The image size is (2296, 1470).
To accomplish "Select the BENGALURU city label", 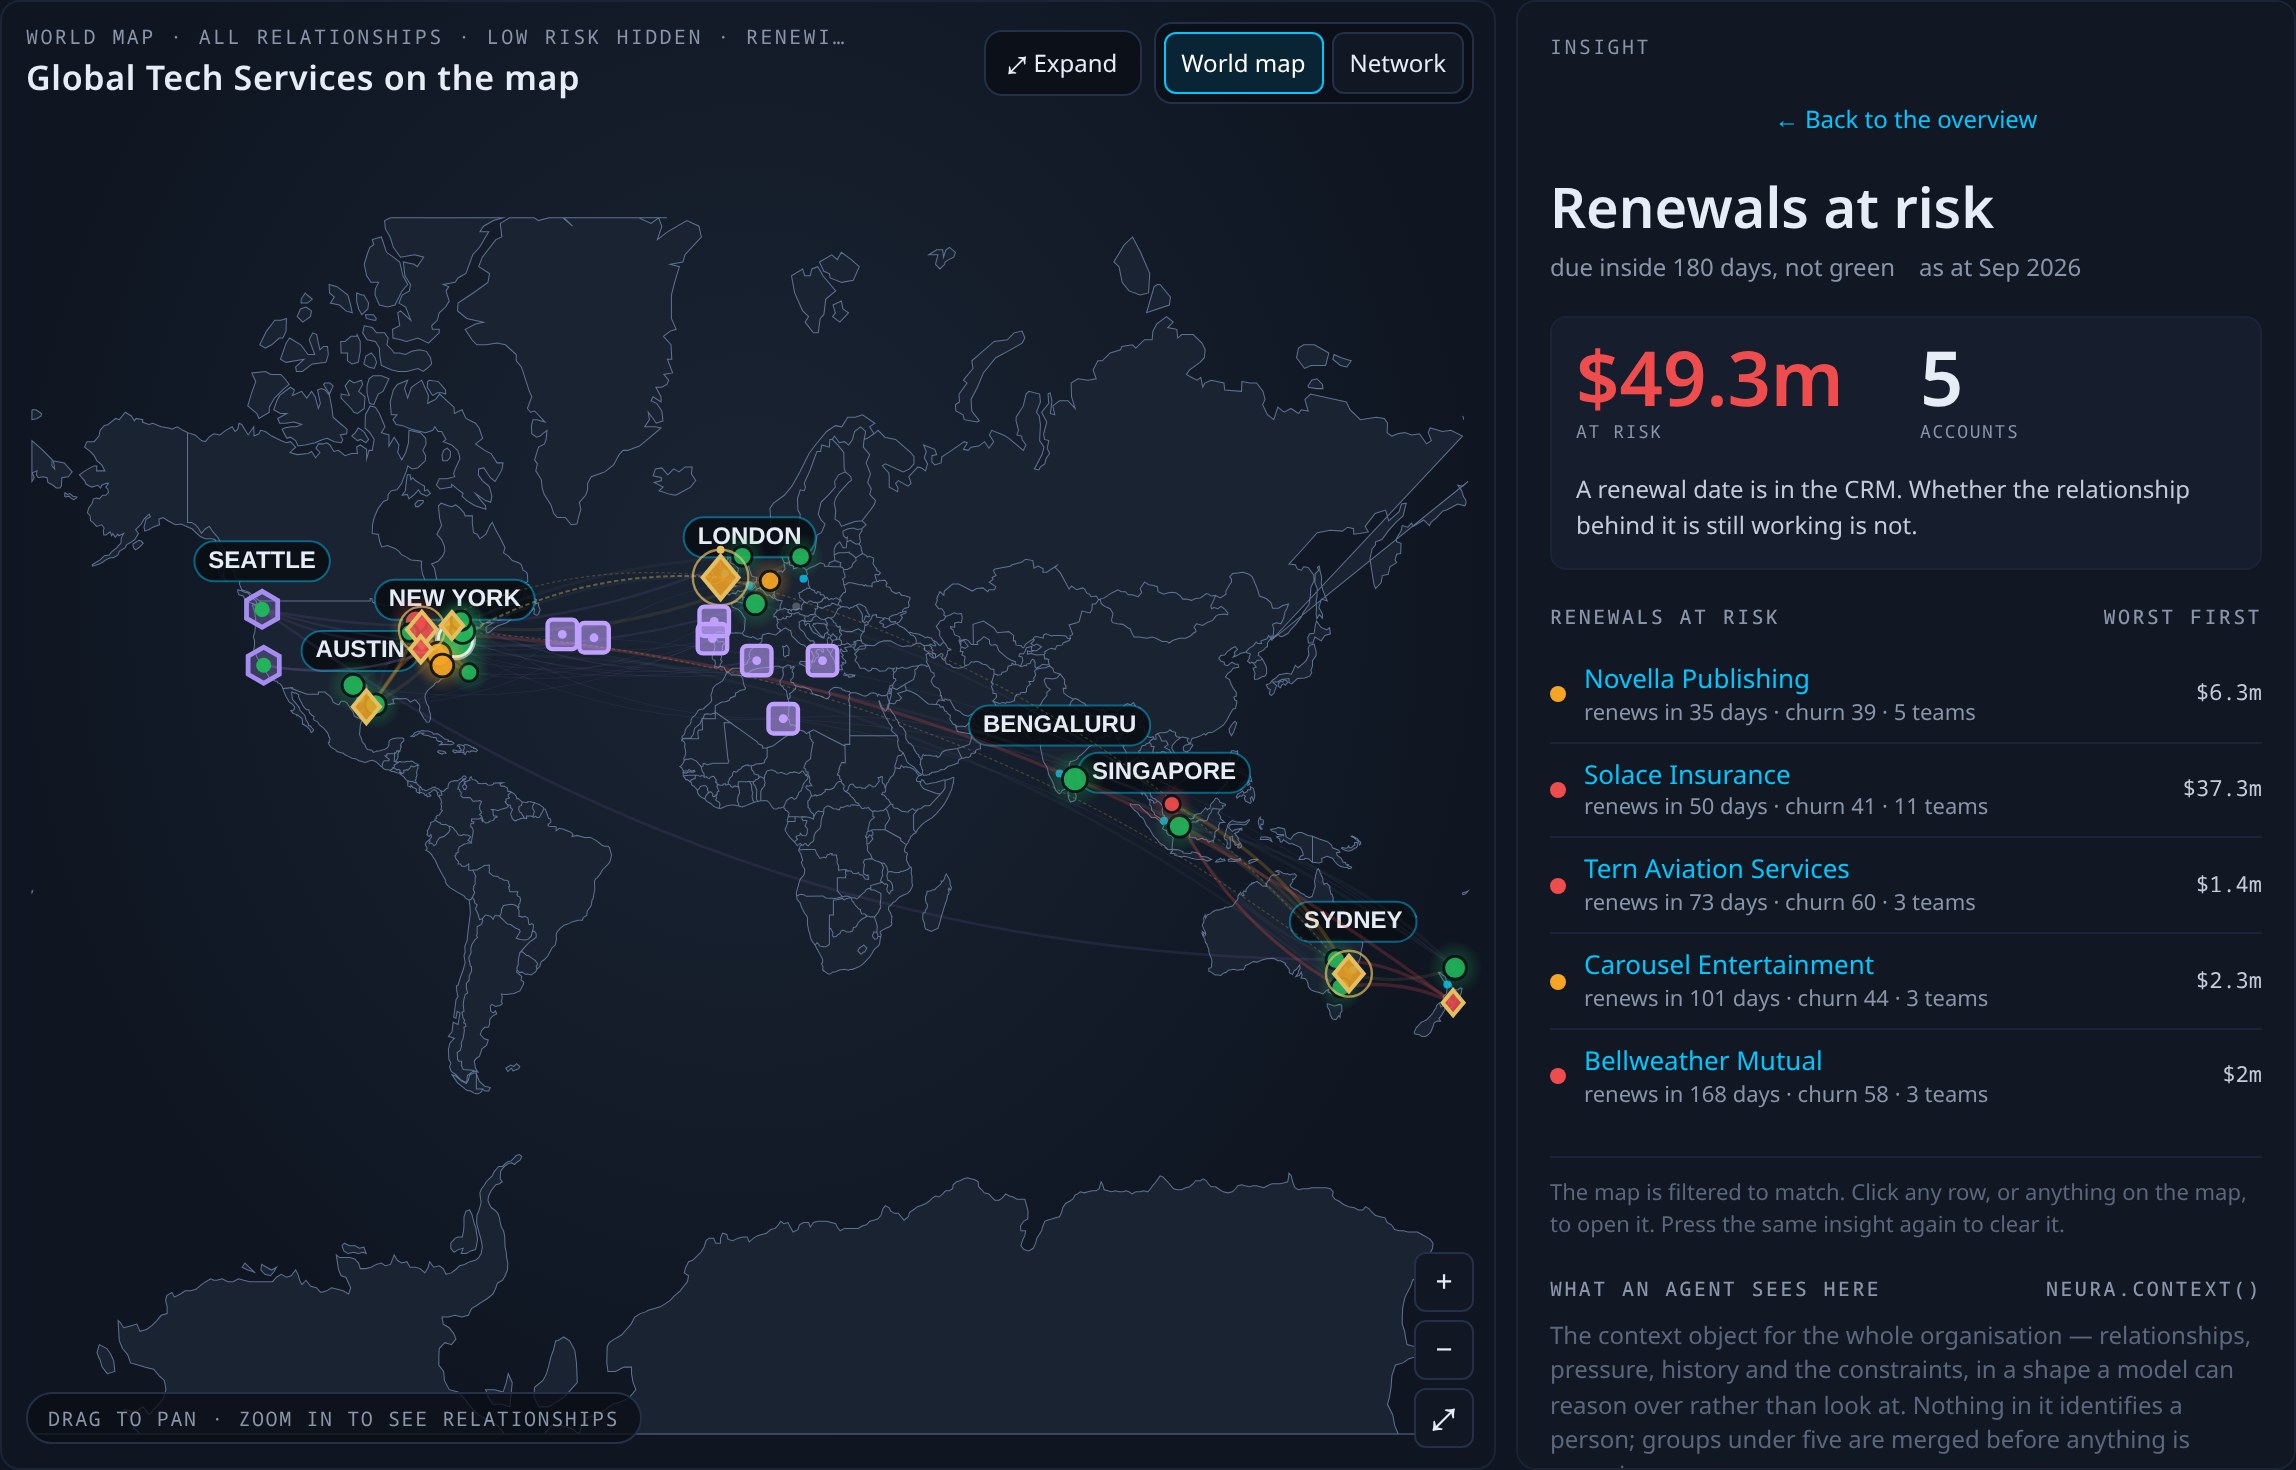I will 1059,724.
